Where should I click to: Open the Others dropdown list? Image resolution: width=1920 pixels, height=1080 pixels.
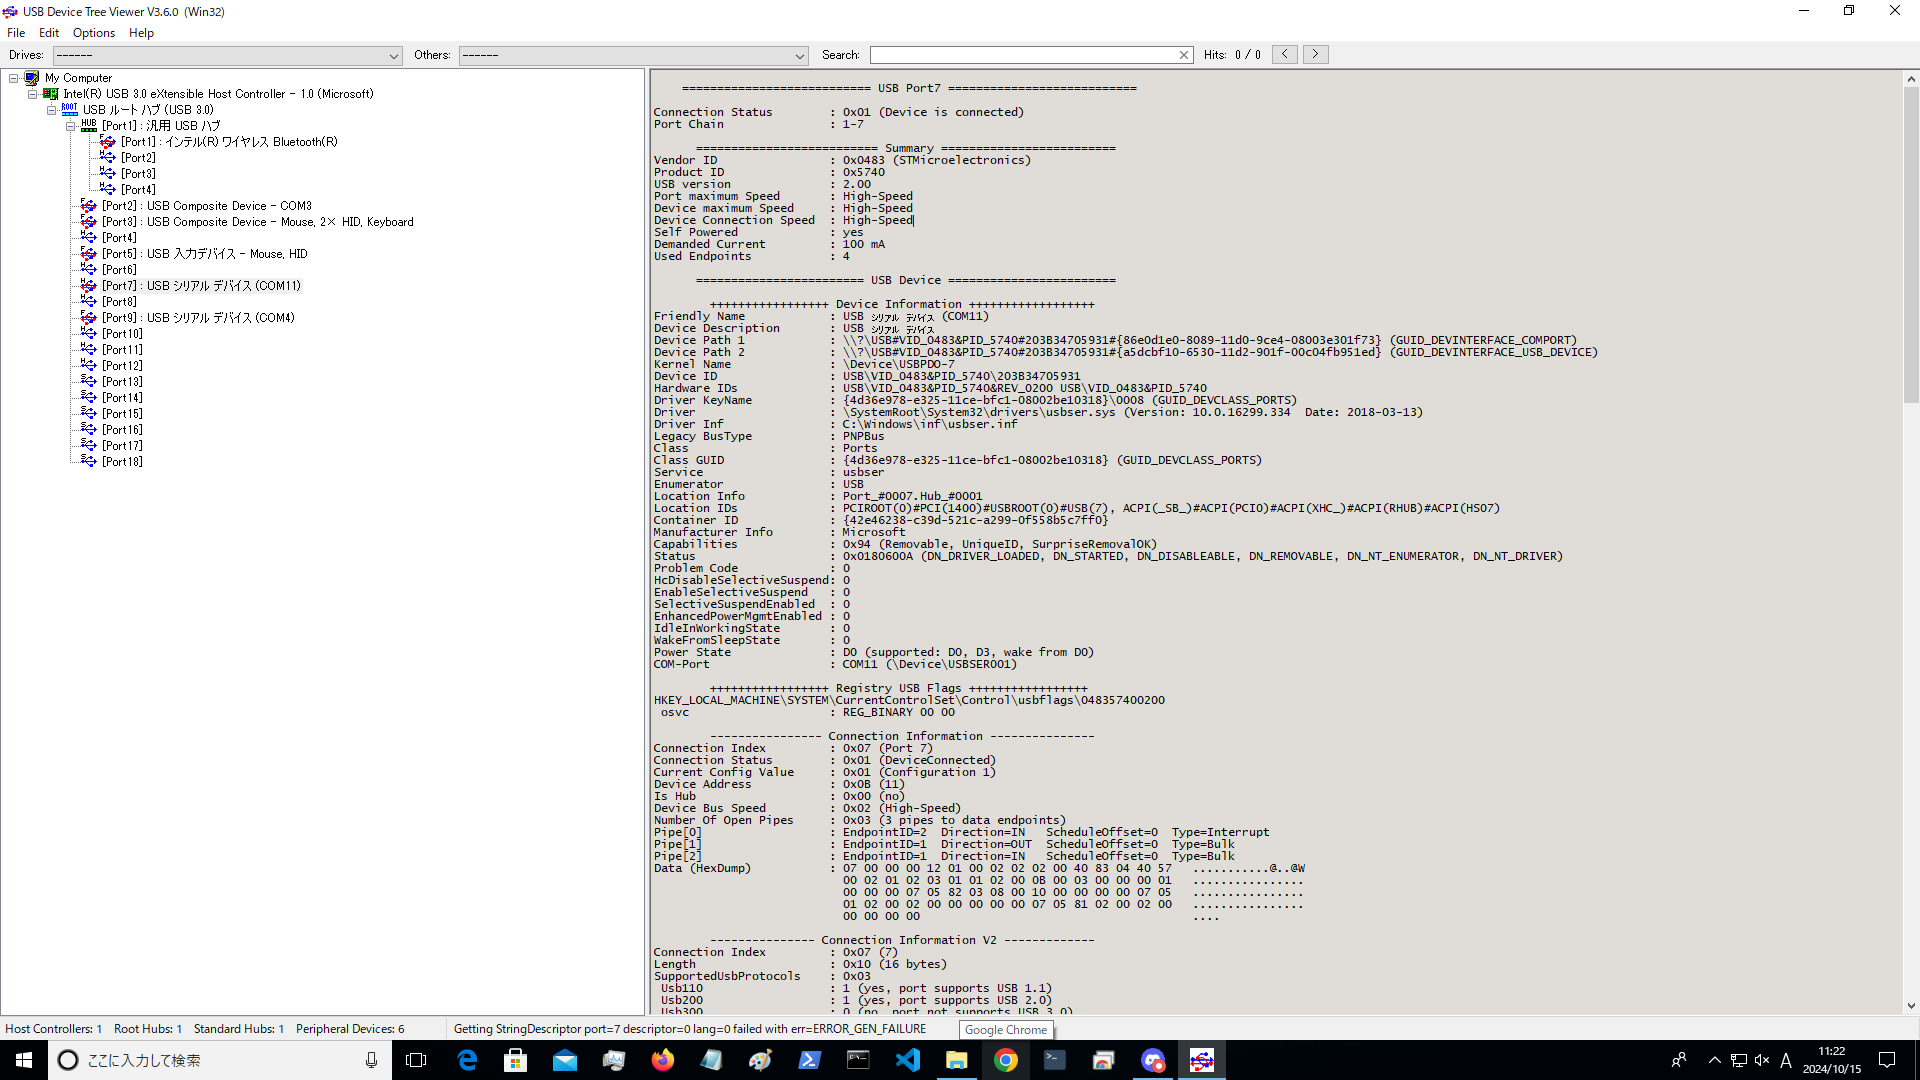tap(799, 56)
